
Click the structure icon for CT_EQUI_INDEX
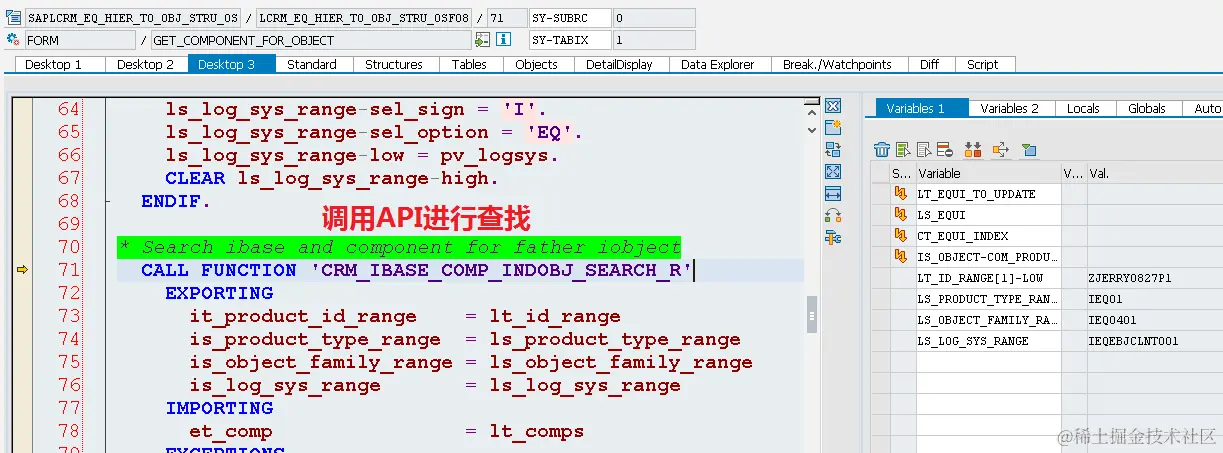coord(899,236)
